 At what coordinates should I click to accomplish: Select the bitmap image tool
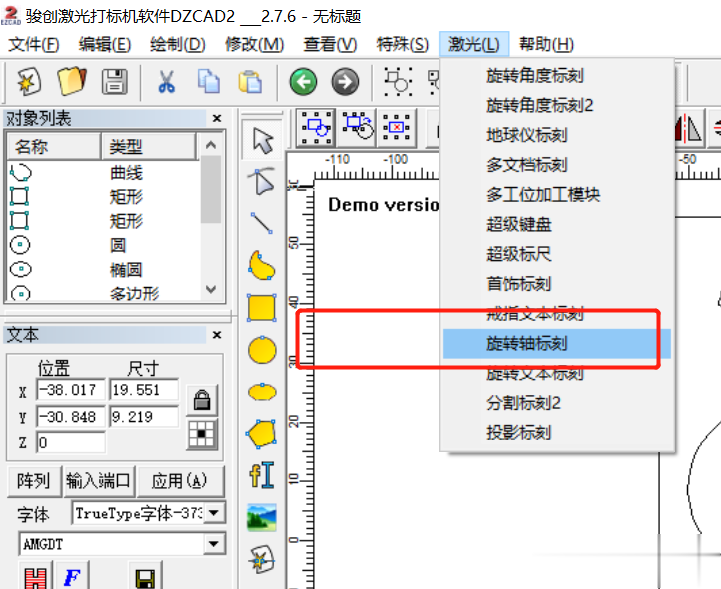pos(262,517)
